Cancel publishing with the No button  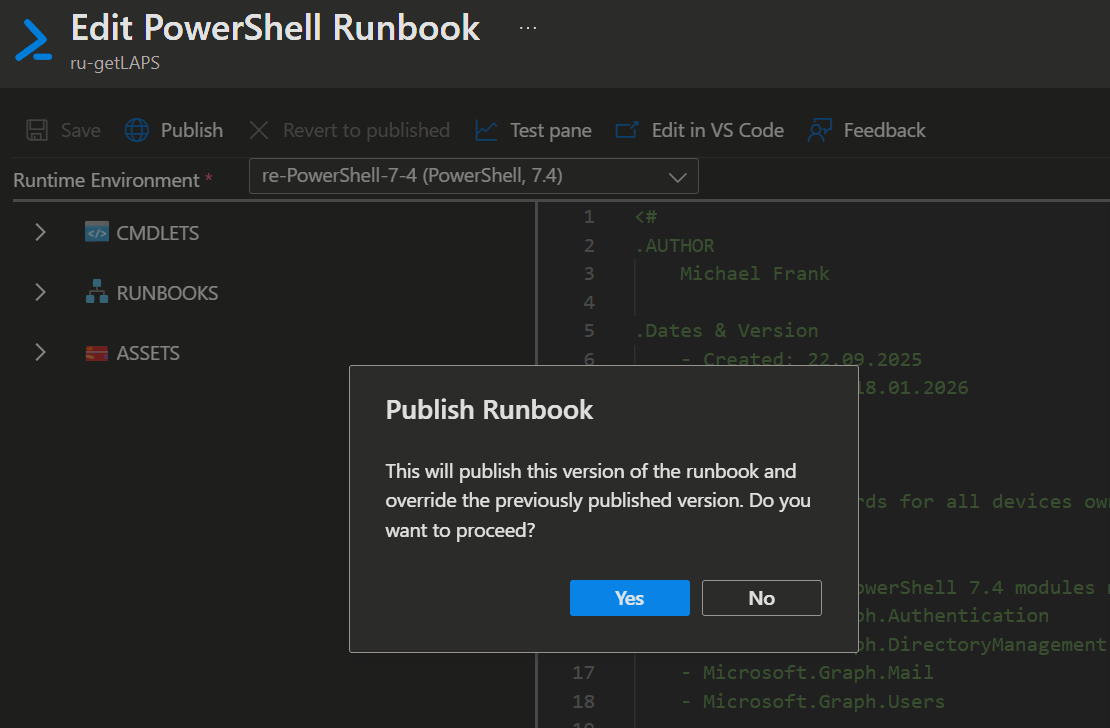click(x=761, y=598)
